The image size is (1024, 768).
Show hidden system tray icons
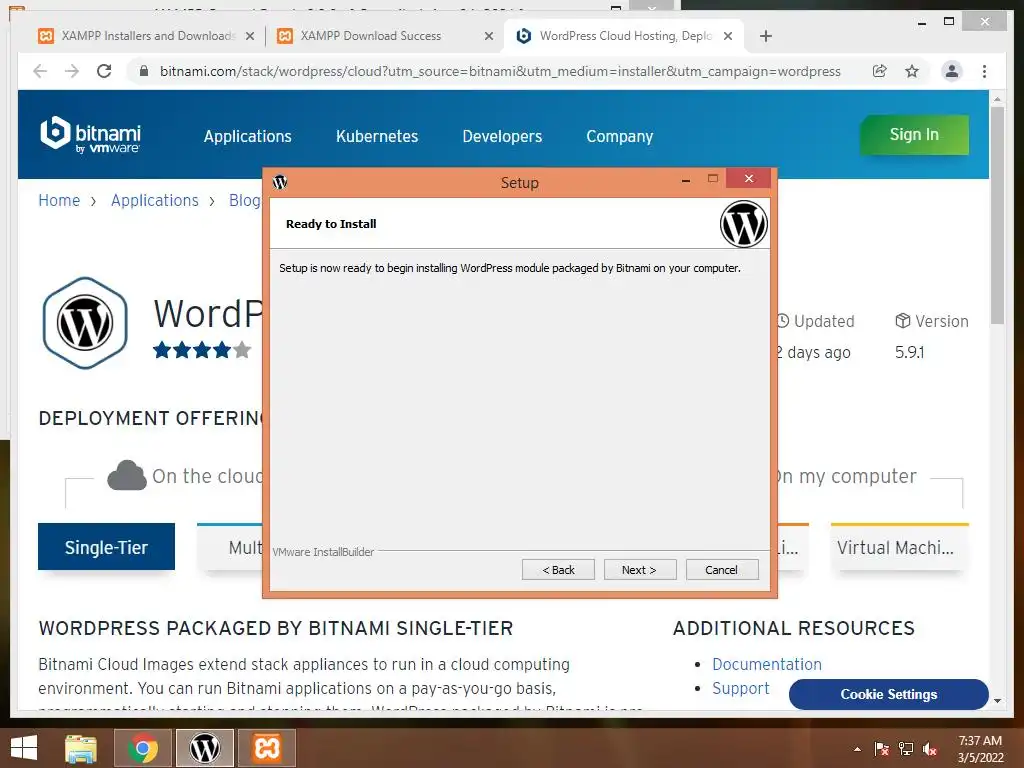point(857,749)
